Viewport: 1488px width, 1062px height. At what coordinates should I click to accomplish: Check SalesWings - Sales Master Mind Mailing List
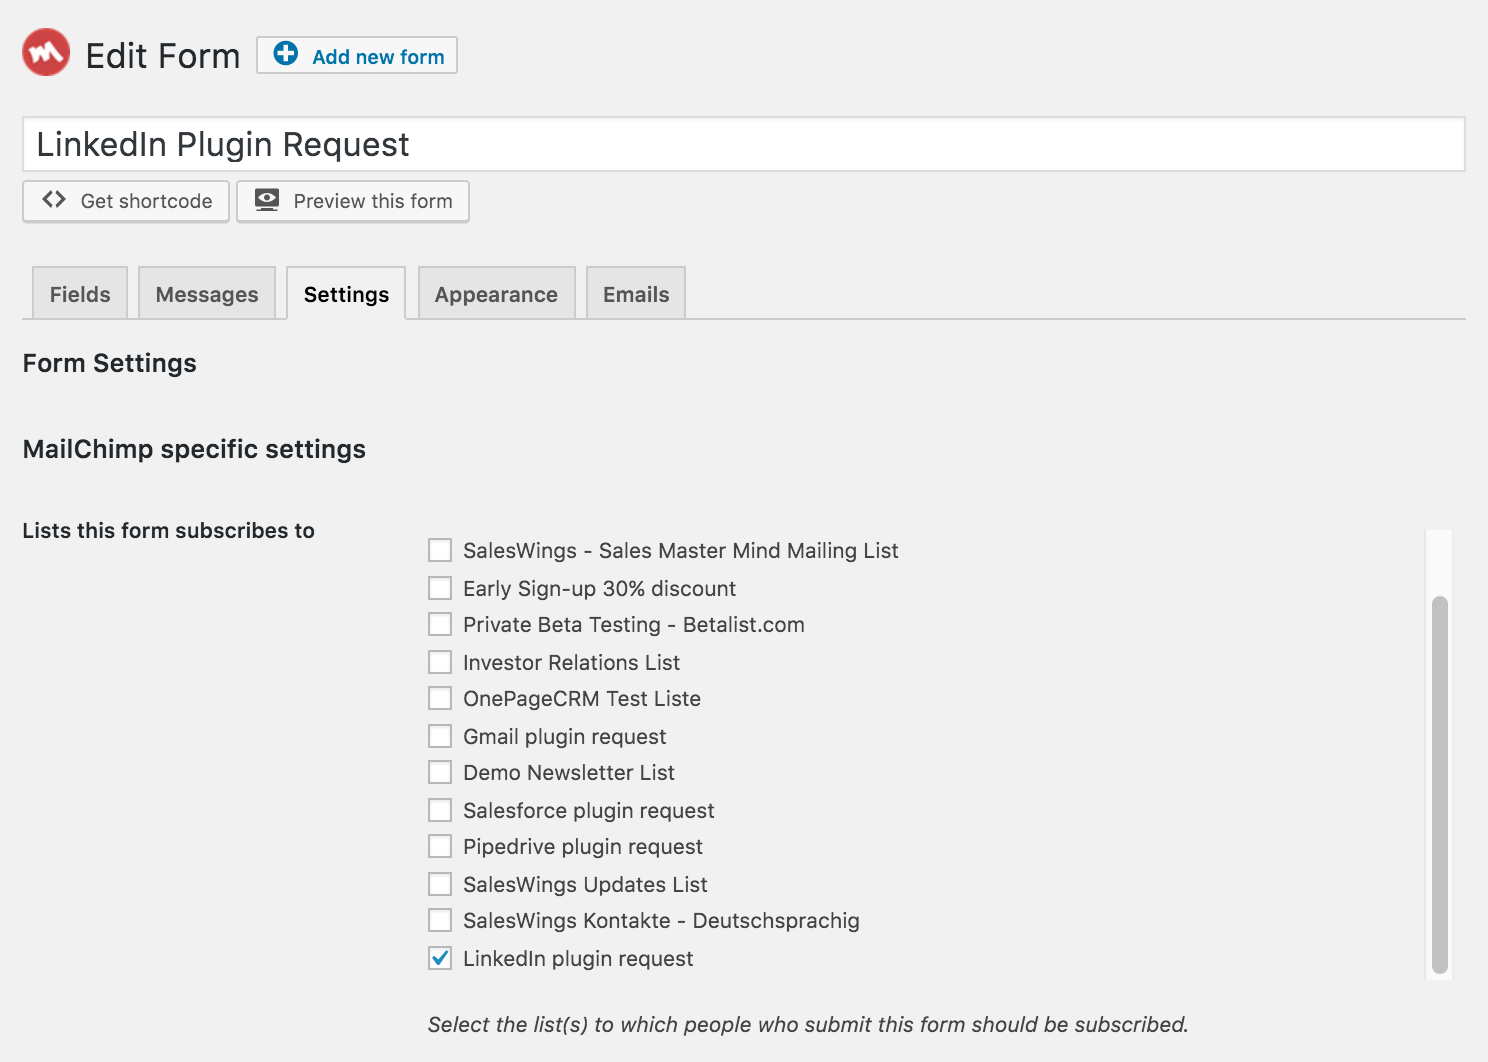(440, 550)
